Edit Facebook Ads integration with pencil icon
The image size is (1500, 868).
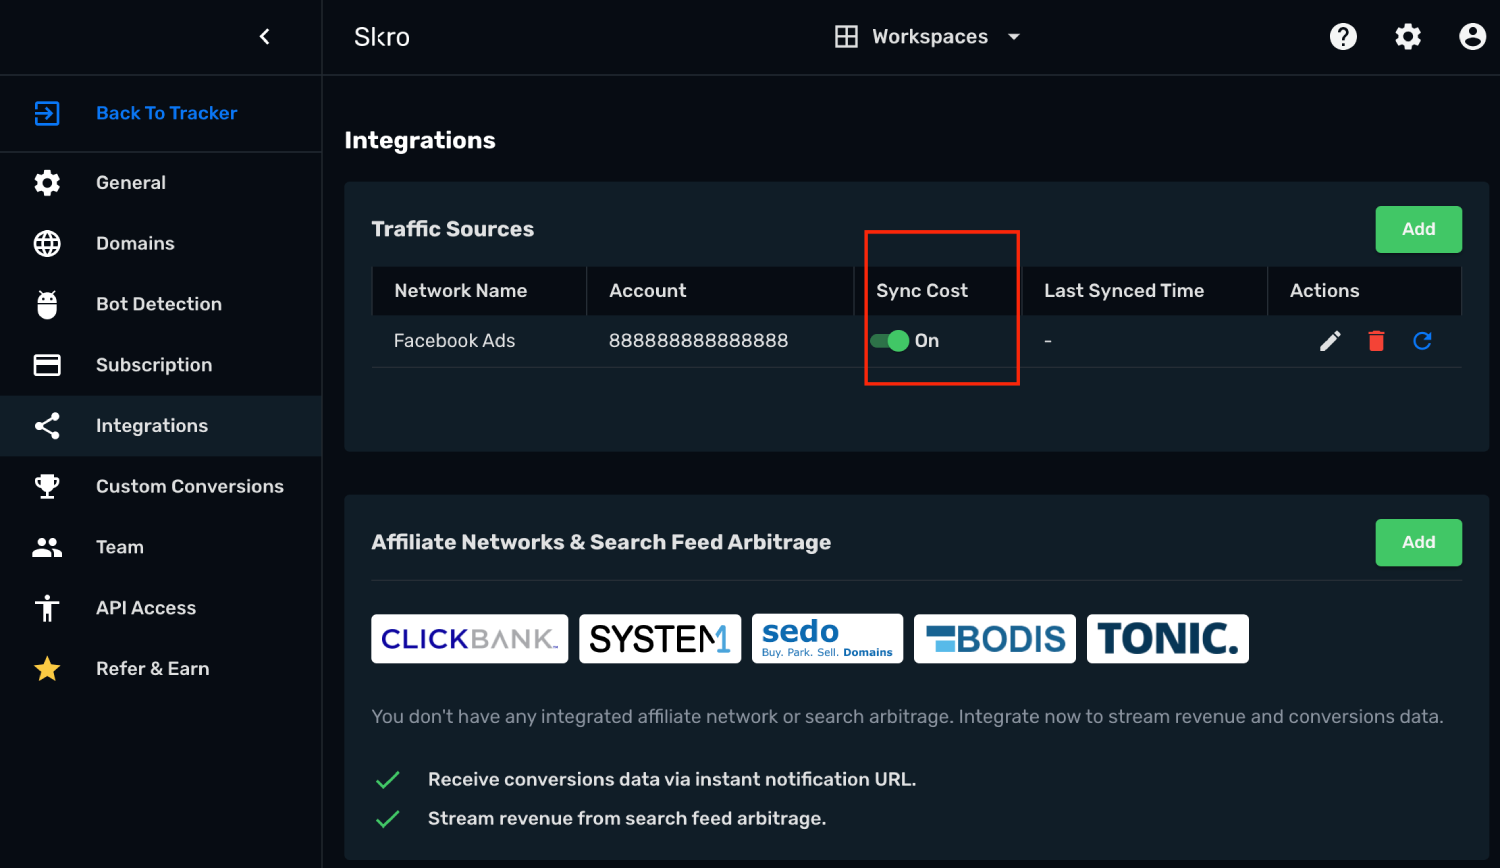tap(1330, 341)
